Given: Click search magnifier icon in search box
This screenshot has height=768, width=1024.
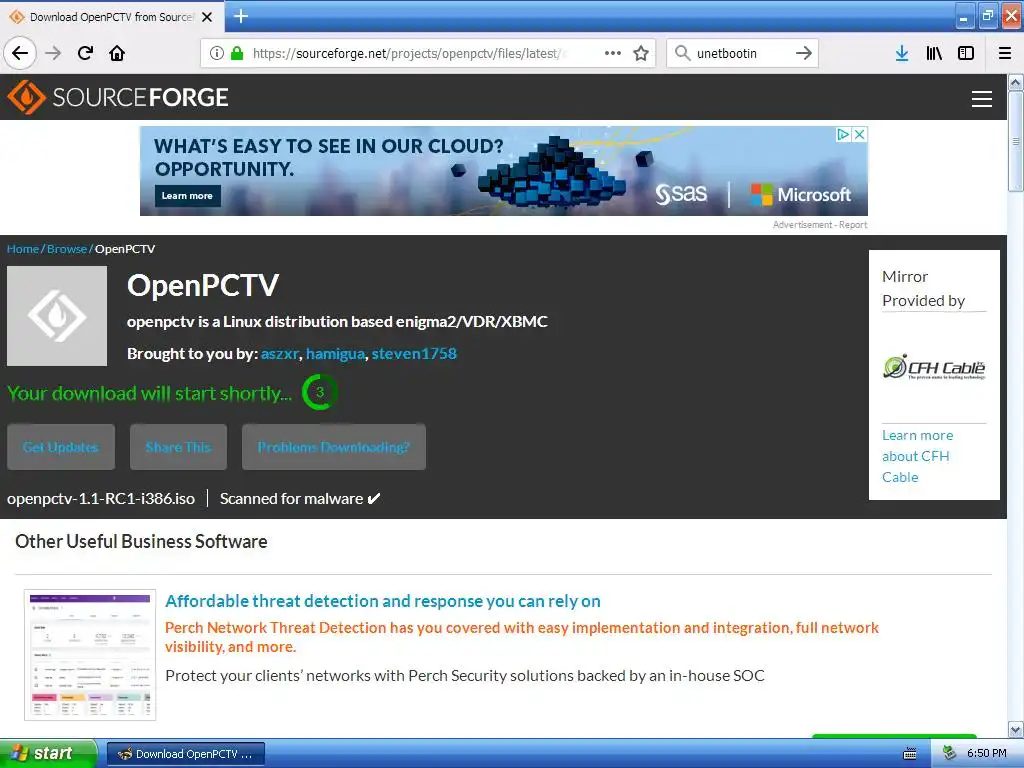Looking at the screenshot, I should (682, 53).
